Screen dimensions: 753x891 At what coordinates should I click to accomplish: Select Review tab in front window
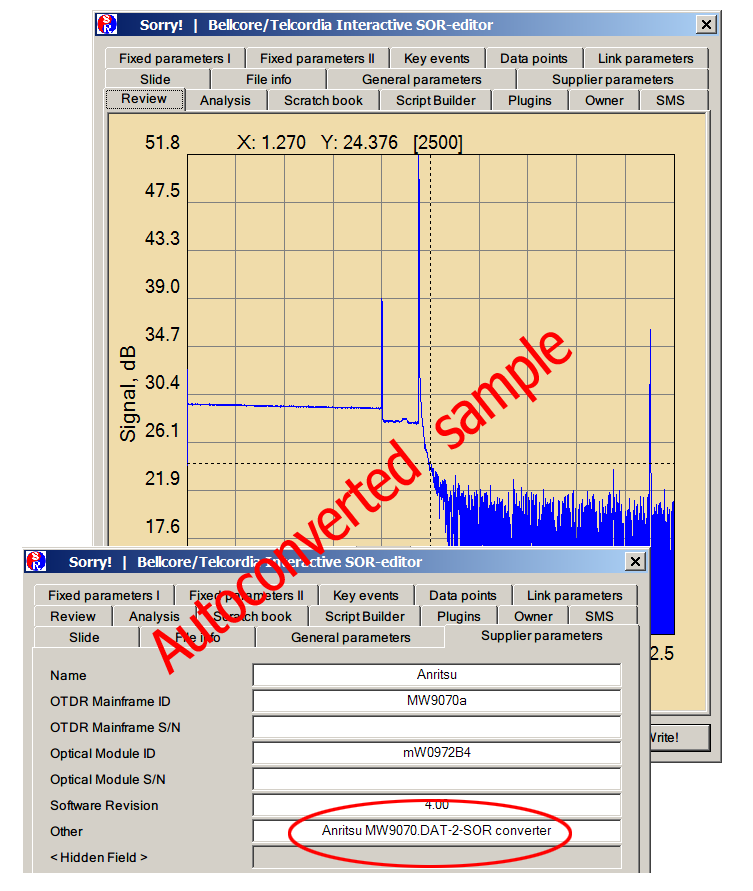(73, 617)
